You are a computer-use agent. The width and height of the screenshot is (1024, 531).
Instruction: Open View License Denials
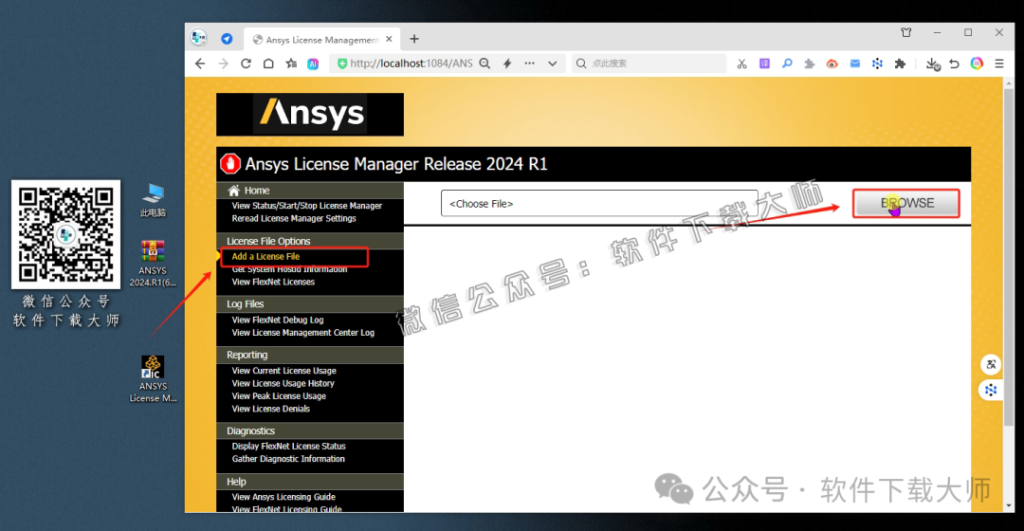tap(271, 409)
